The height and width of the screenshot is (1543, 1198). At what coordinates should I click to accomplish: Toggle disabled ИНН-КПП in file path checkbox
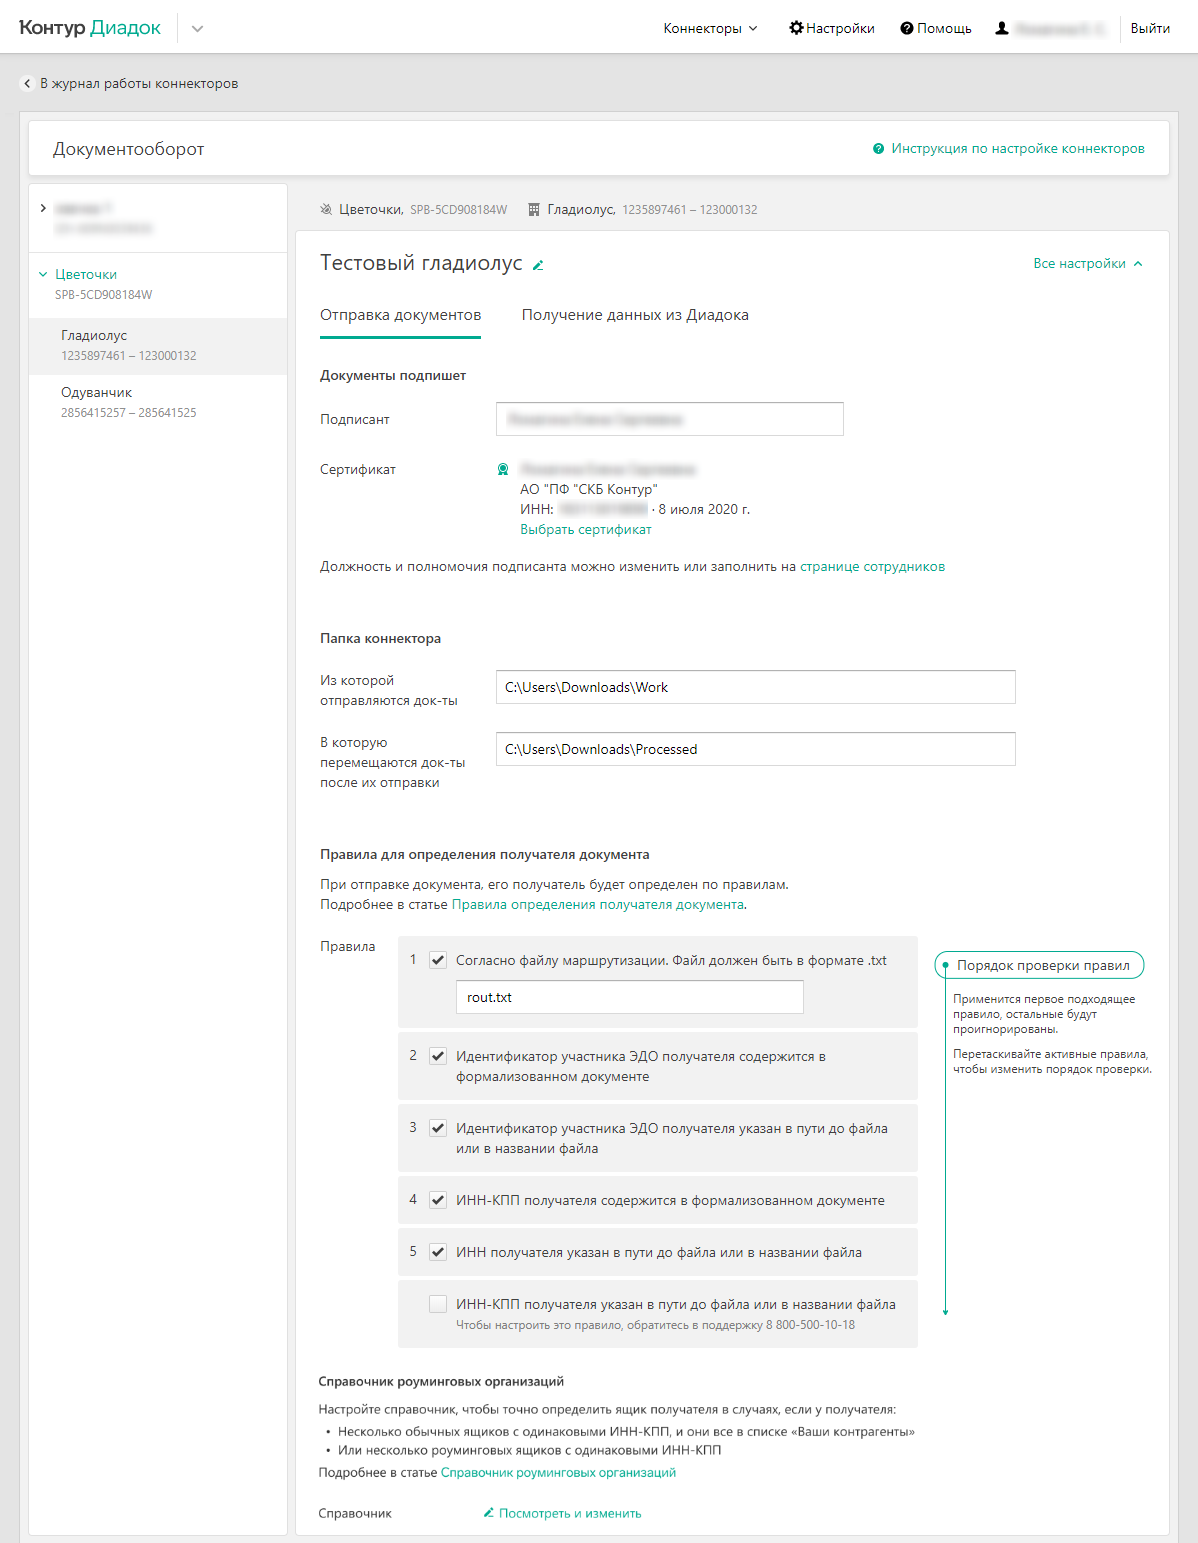point(438,1304)
